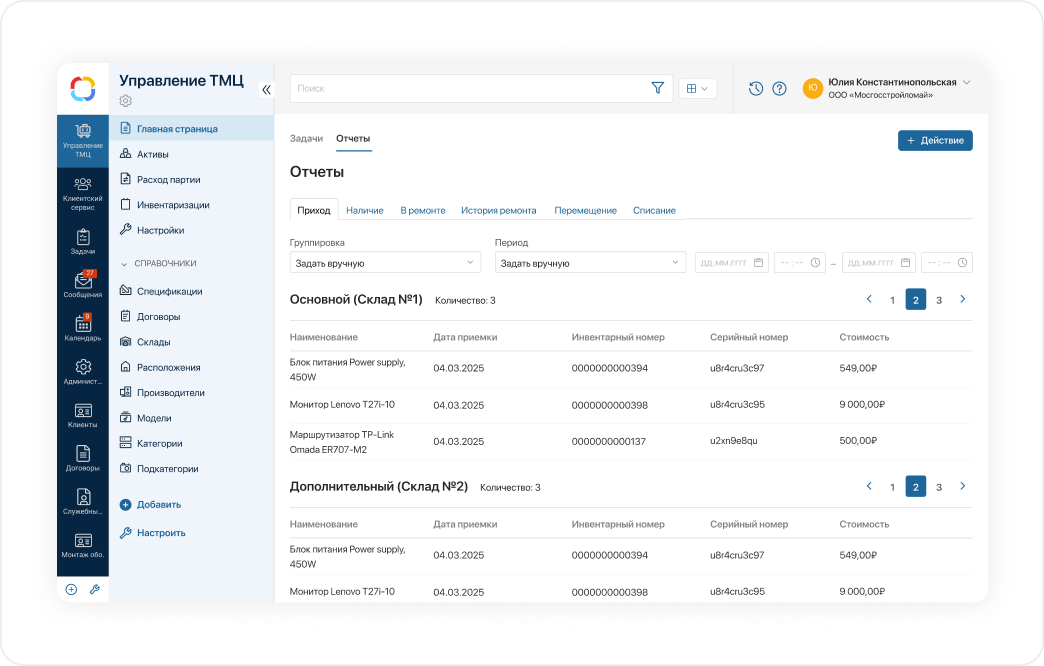The image size is (1044, 666).
Task: Switch to the Наличие report tab
Action: tap(365, 210)
